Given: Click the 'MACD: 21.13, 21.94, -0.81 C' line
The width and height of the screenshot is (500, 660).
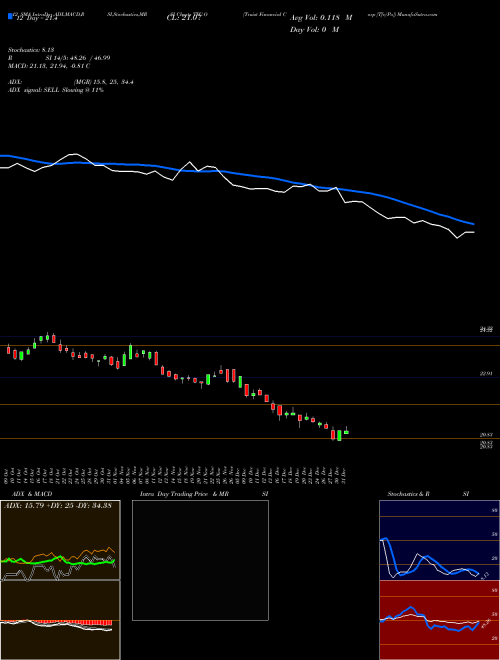Looking at the screenshot, I should coord(49,66).
